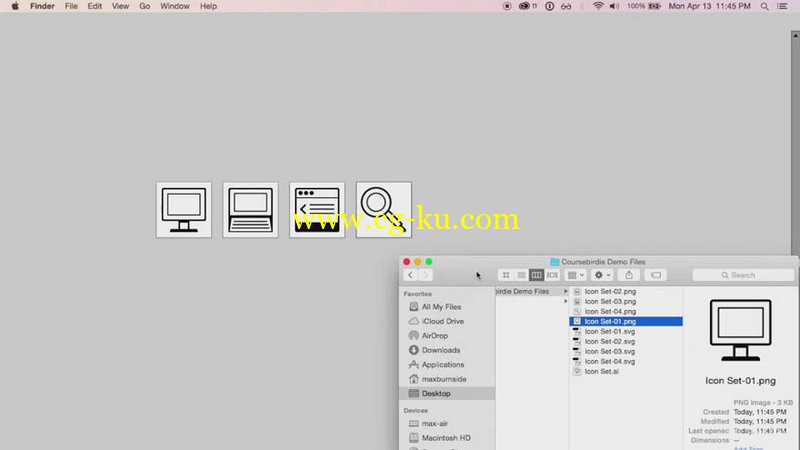Image resolution: width=800 pixels, height=450 pixels.
Task: Open the gear Action menu
Action: click(602, 275)
